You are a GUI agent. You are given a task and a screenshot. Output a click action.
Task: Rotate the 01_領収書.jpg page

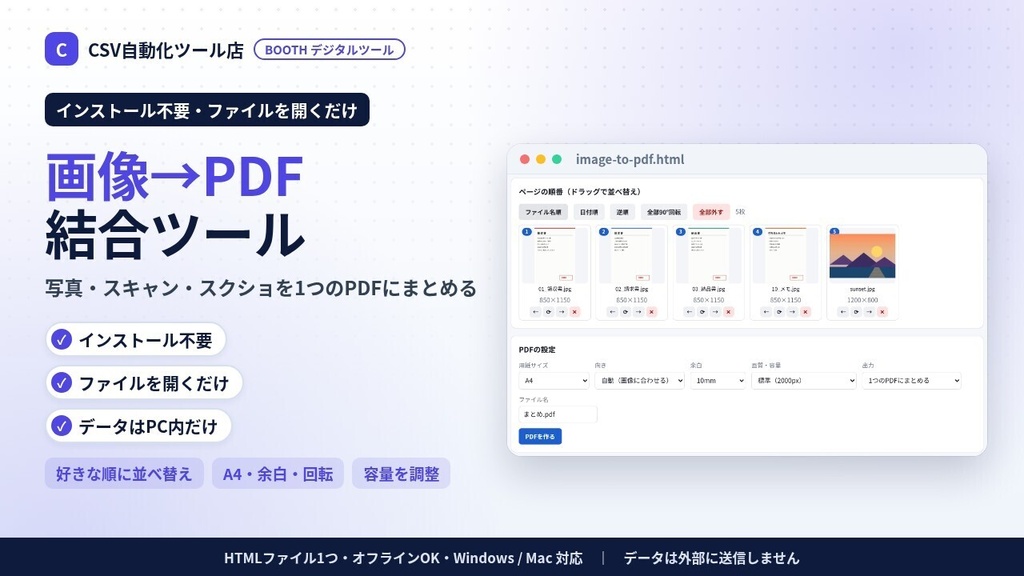click(549, 312)
